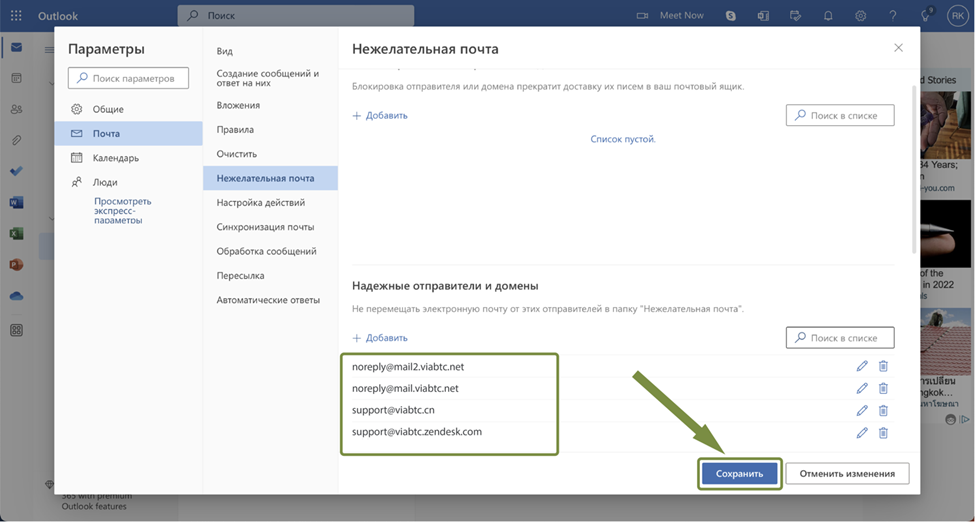Open the Настройка действий section
This screenshot has width=975, height=522.
[270, 202]
